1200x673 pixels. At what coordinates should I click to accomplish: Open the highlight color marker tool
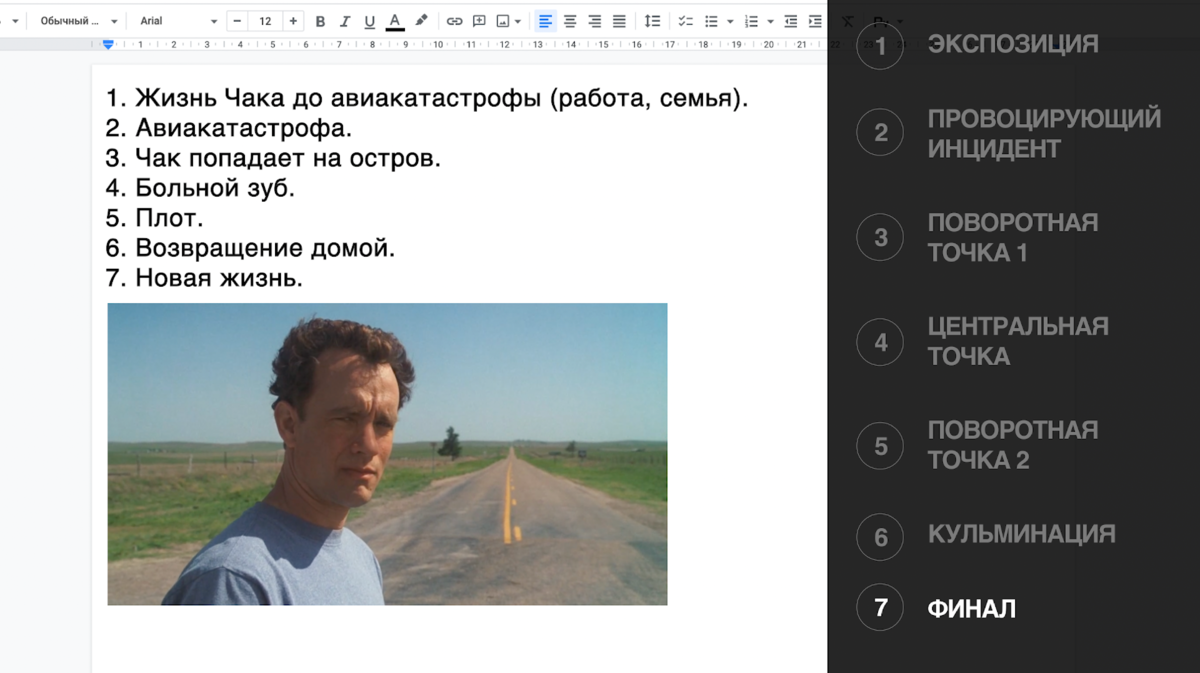tap(421, 21)
